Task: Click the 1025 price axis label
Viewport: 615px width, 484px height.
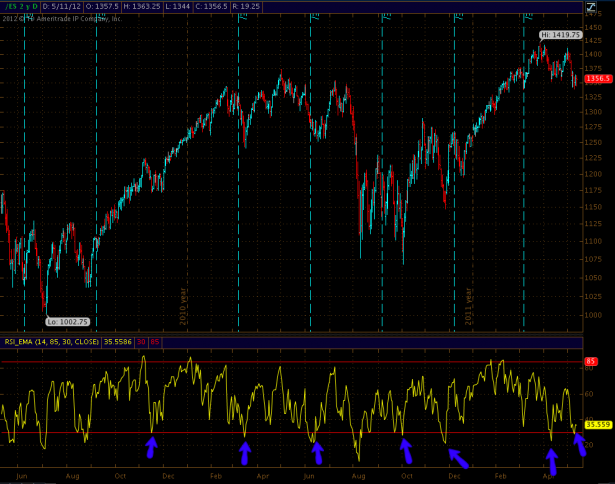Action: 593,296
